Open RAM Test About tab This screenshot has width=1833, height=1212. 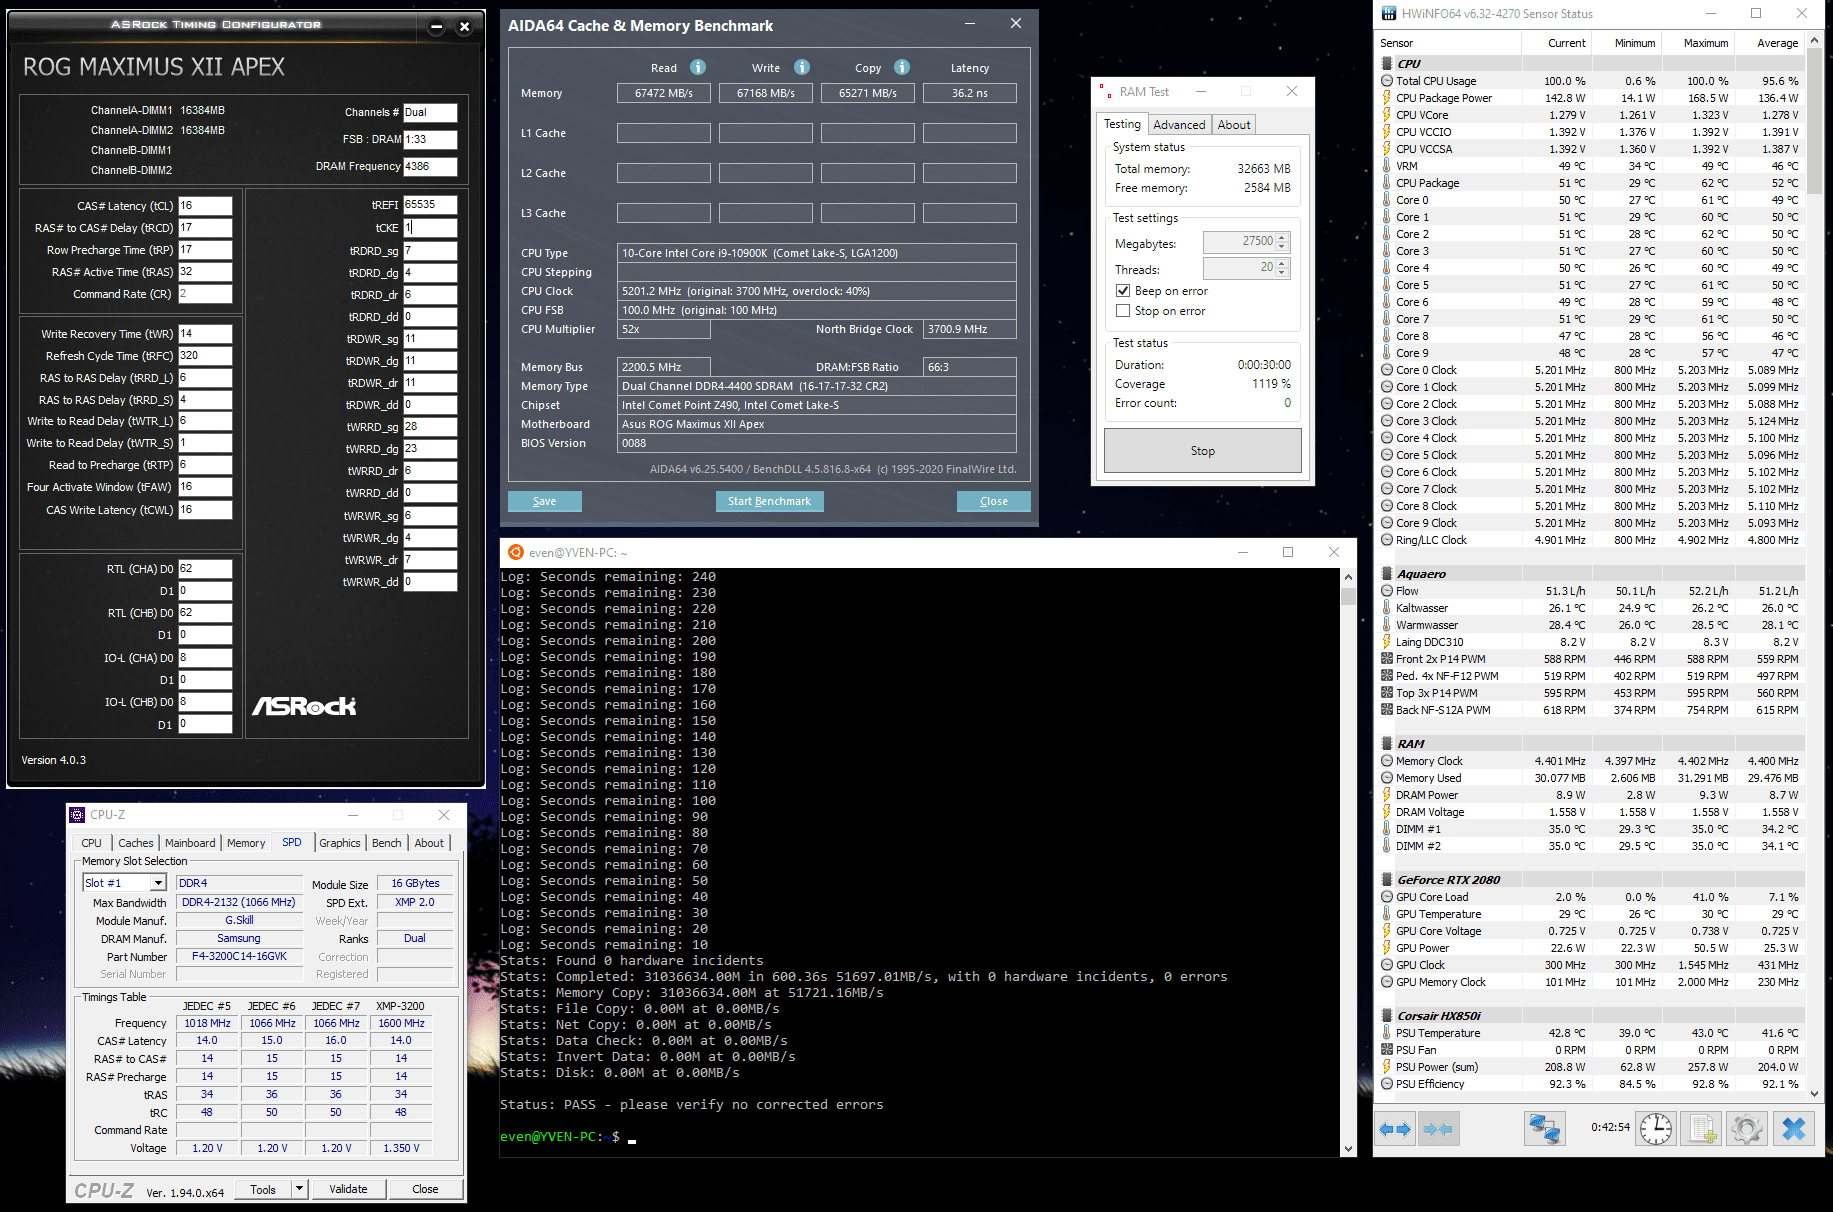1234,125
